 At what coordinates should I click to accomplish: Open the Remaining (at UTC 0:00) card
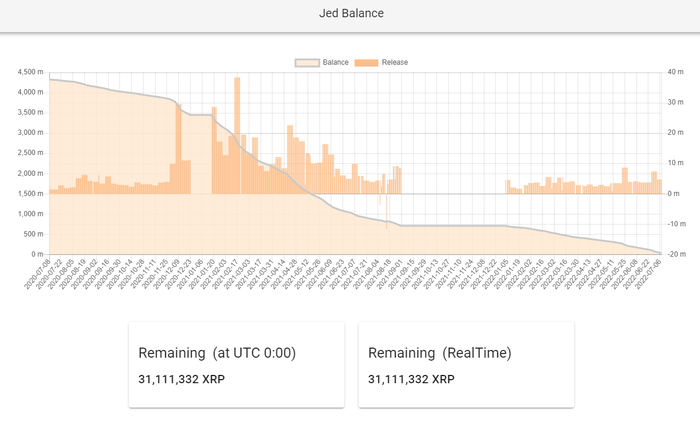[x=236, y=364]
